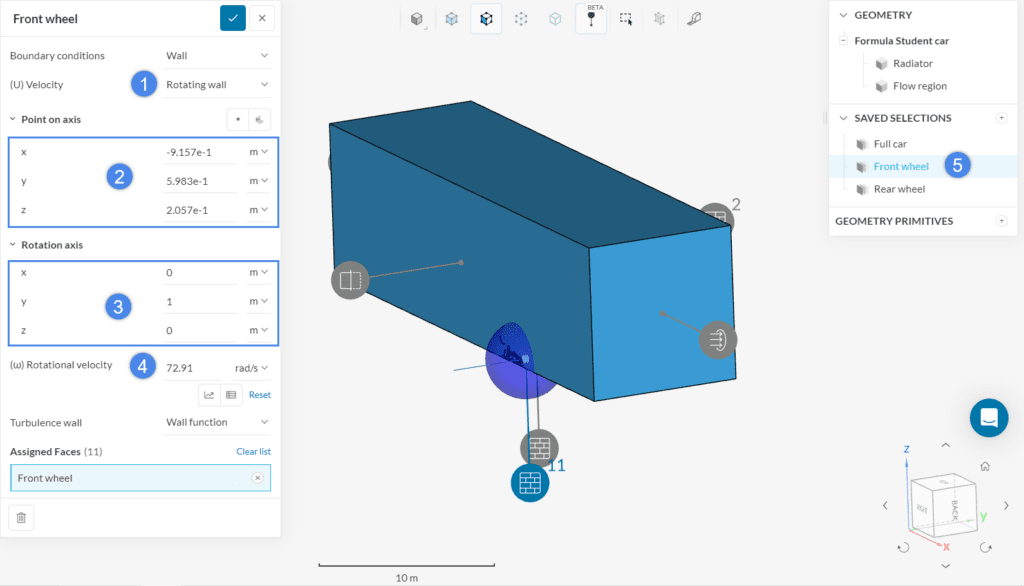
Task: Select the measure tool icon
Action: (695, 18)
